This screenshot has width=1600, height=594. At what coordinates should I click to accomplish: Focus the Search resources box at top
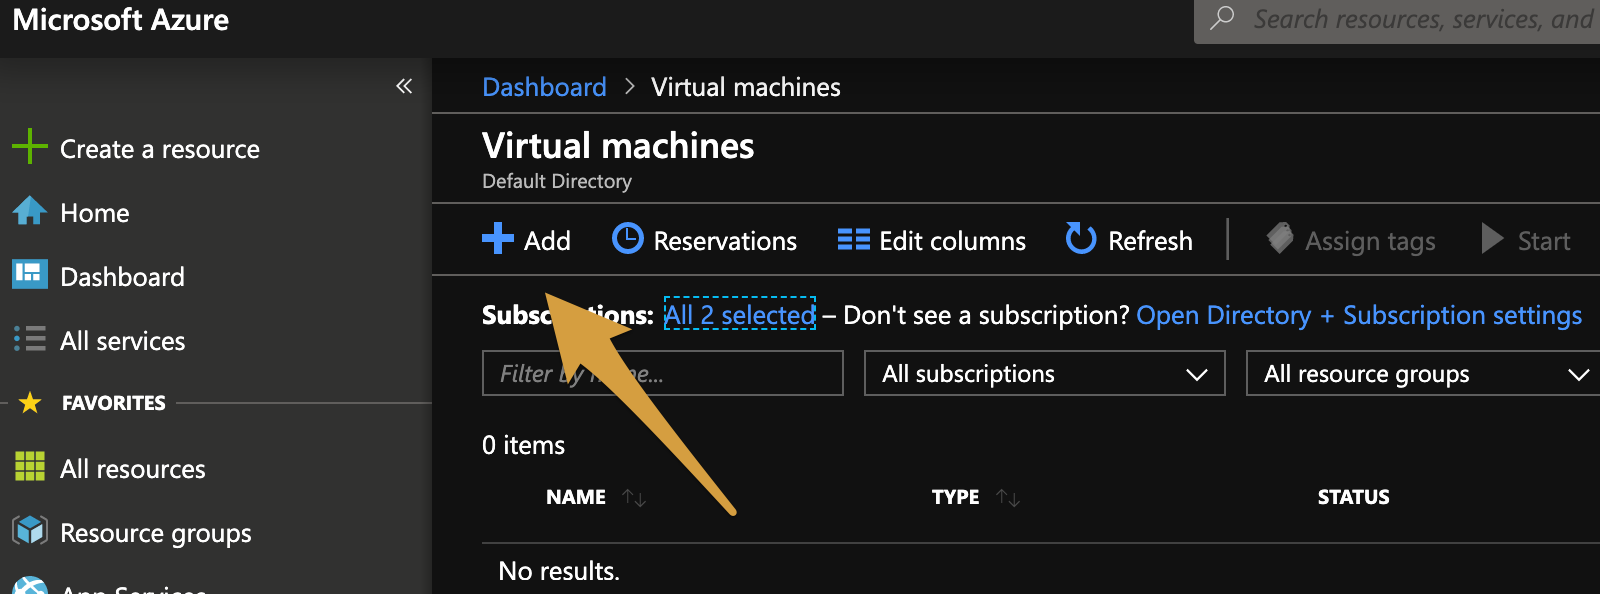pyautogui.click(x=1420, y=20)
